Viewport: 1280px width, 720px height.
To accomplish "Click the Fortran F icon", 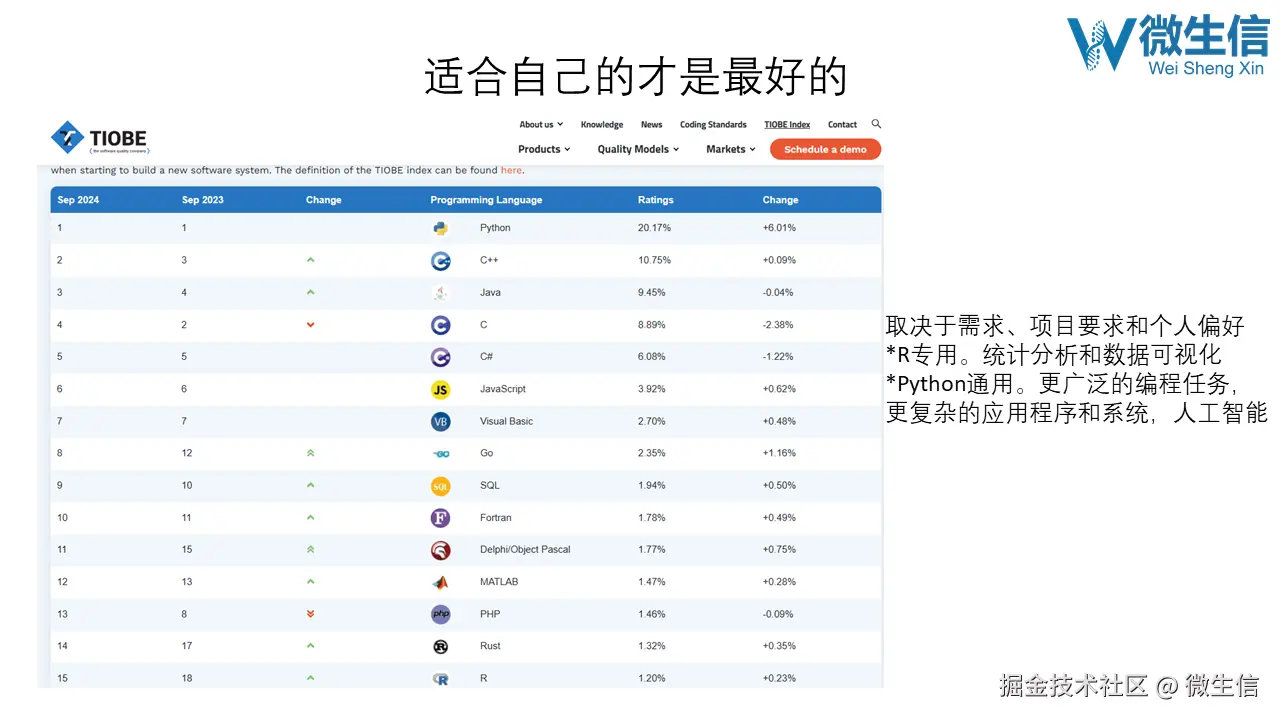I will click(x=440, y=517).
